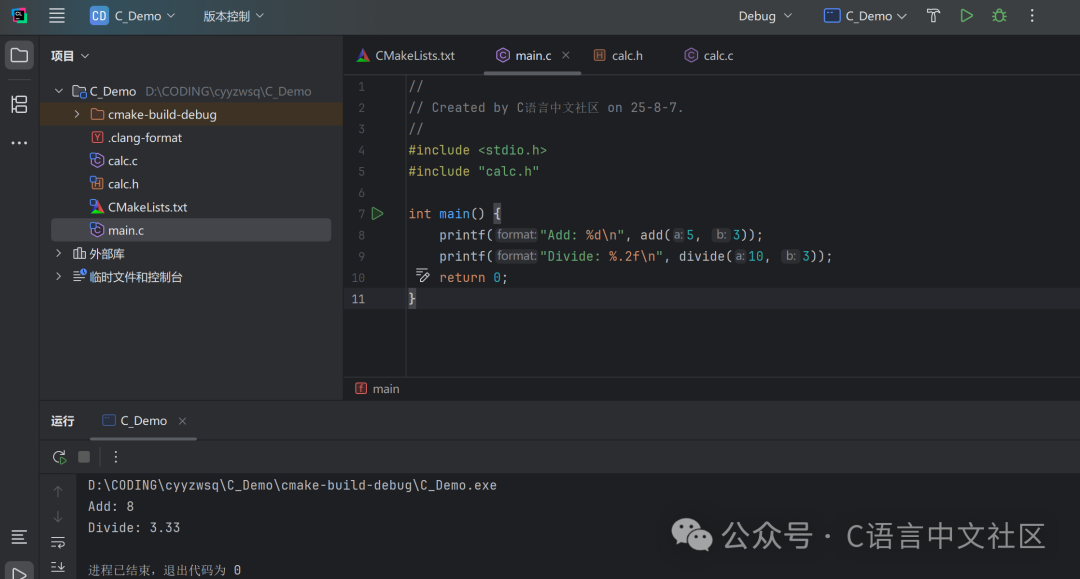Open the Debug build profile dropdown
Image resolution: width=1080 pixels, height=579 pixels.
pyautogui.click(x=765, y=16)
